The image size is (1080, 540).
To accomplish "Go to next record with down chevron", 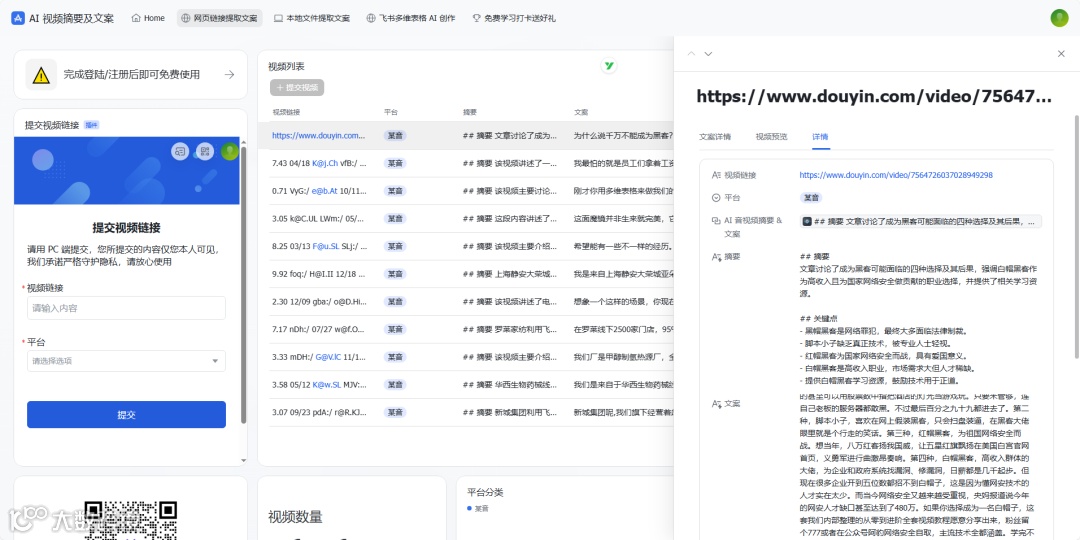I will pyautogui.click(x=708, y=54).
